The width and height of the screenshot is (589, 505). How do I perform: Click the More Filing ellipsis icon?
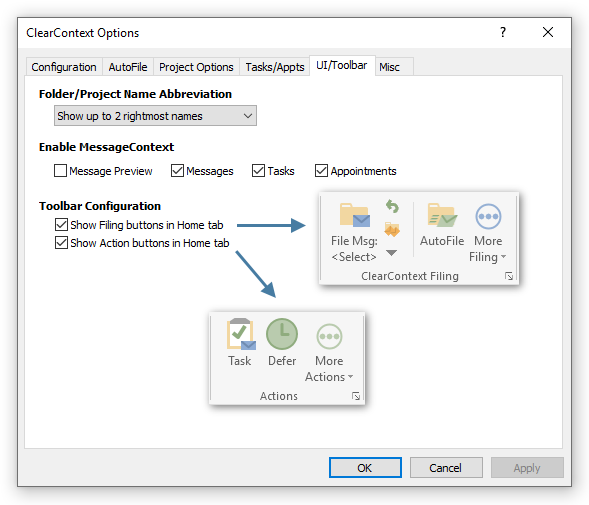(x=488, y=216)
